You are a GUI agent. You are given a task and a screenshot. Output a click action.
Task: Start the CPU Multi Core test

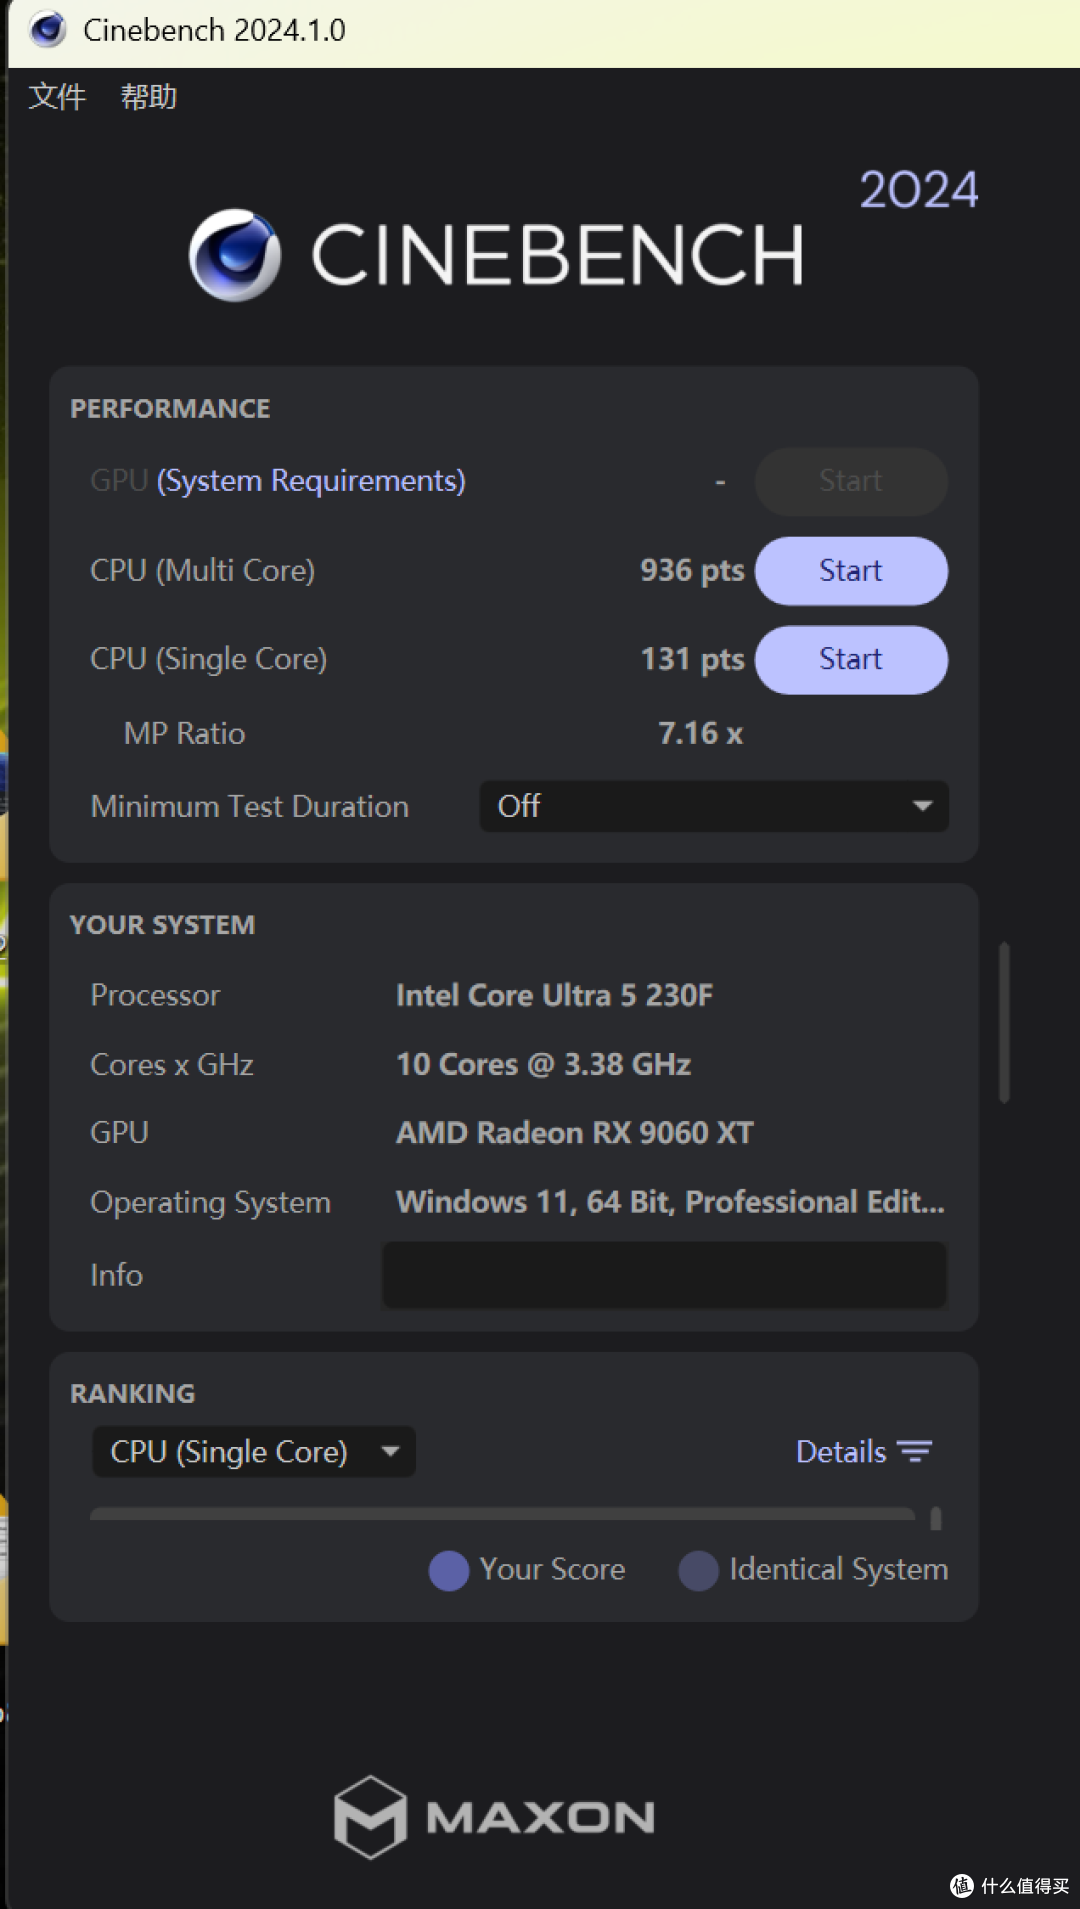click(x=851, y=571)
